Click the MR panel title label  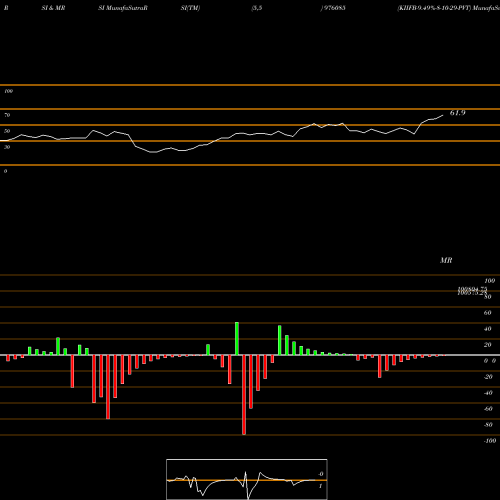446,260
